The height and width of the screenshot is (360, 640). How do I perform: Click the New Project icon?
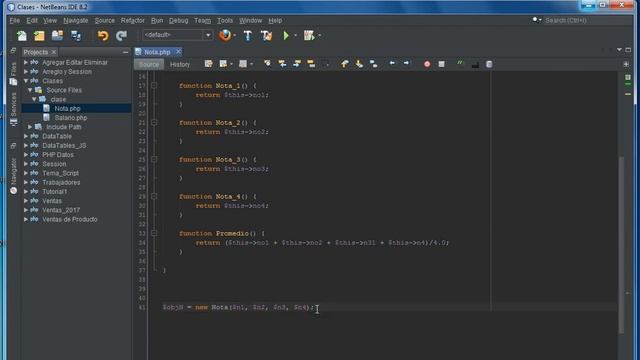click(39, 36)
